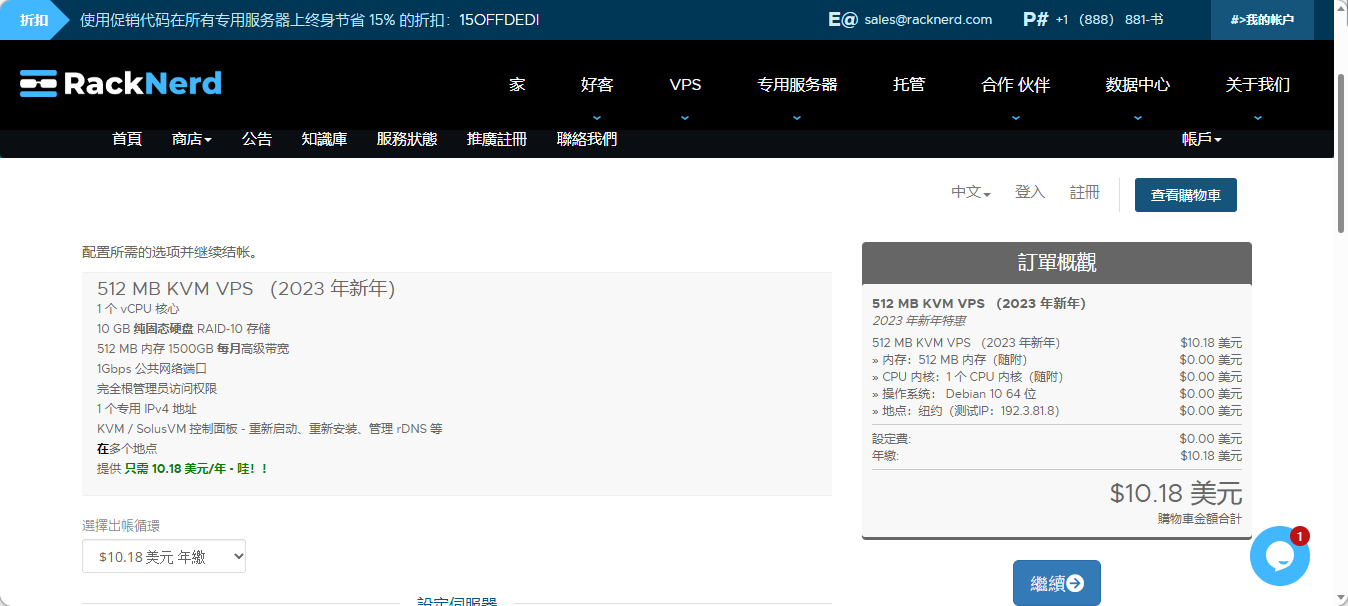Expand the 专用服务器 navigation menu
Viewport: 1348px width, 606px height.
797,85
